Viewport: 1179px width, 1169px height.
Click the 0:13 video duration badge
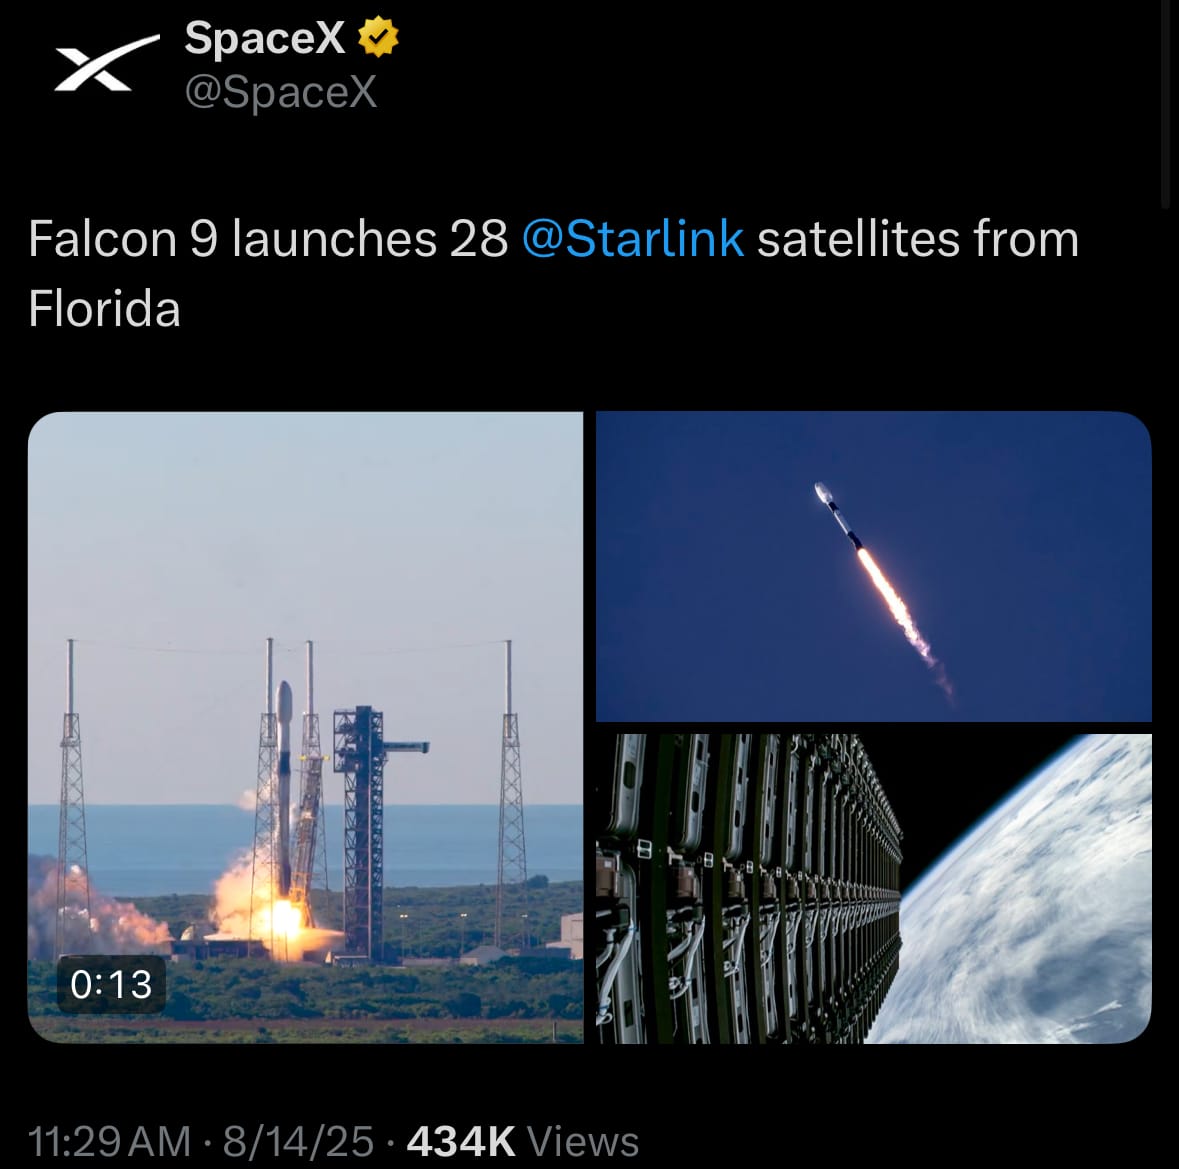(x=111, y=984)
